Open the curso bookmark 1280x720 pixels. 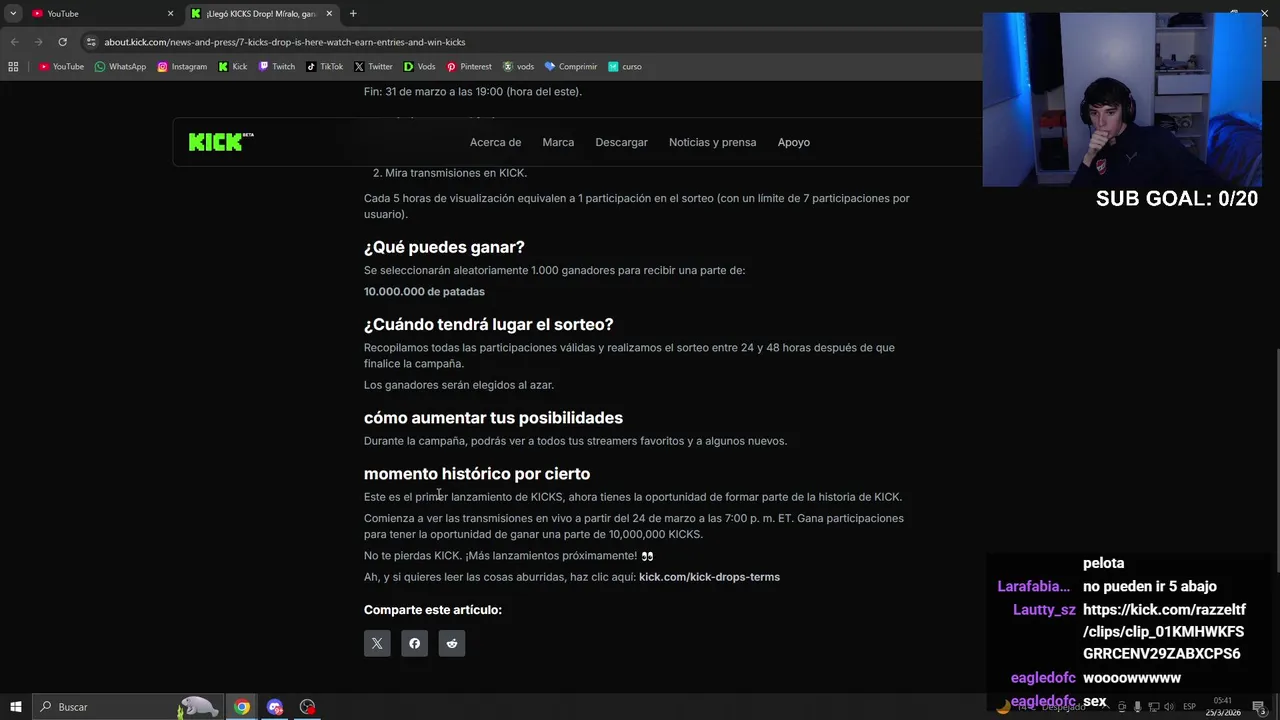625,67
